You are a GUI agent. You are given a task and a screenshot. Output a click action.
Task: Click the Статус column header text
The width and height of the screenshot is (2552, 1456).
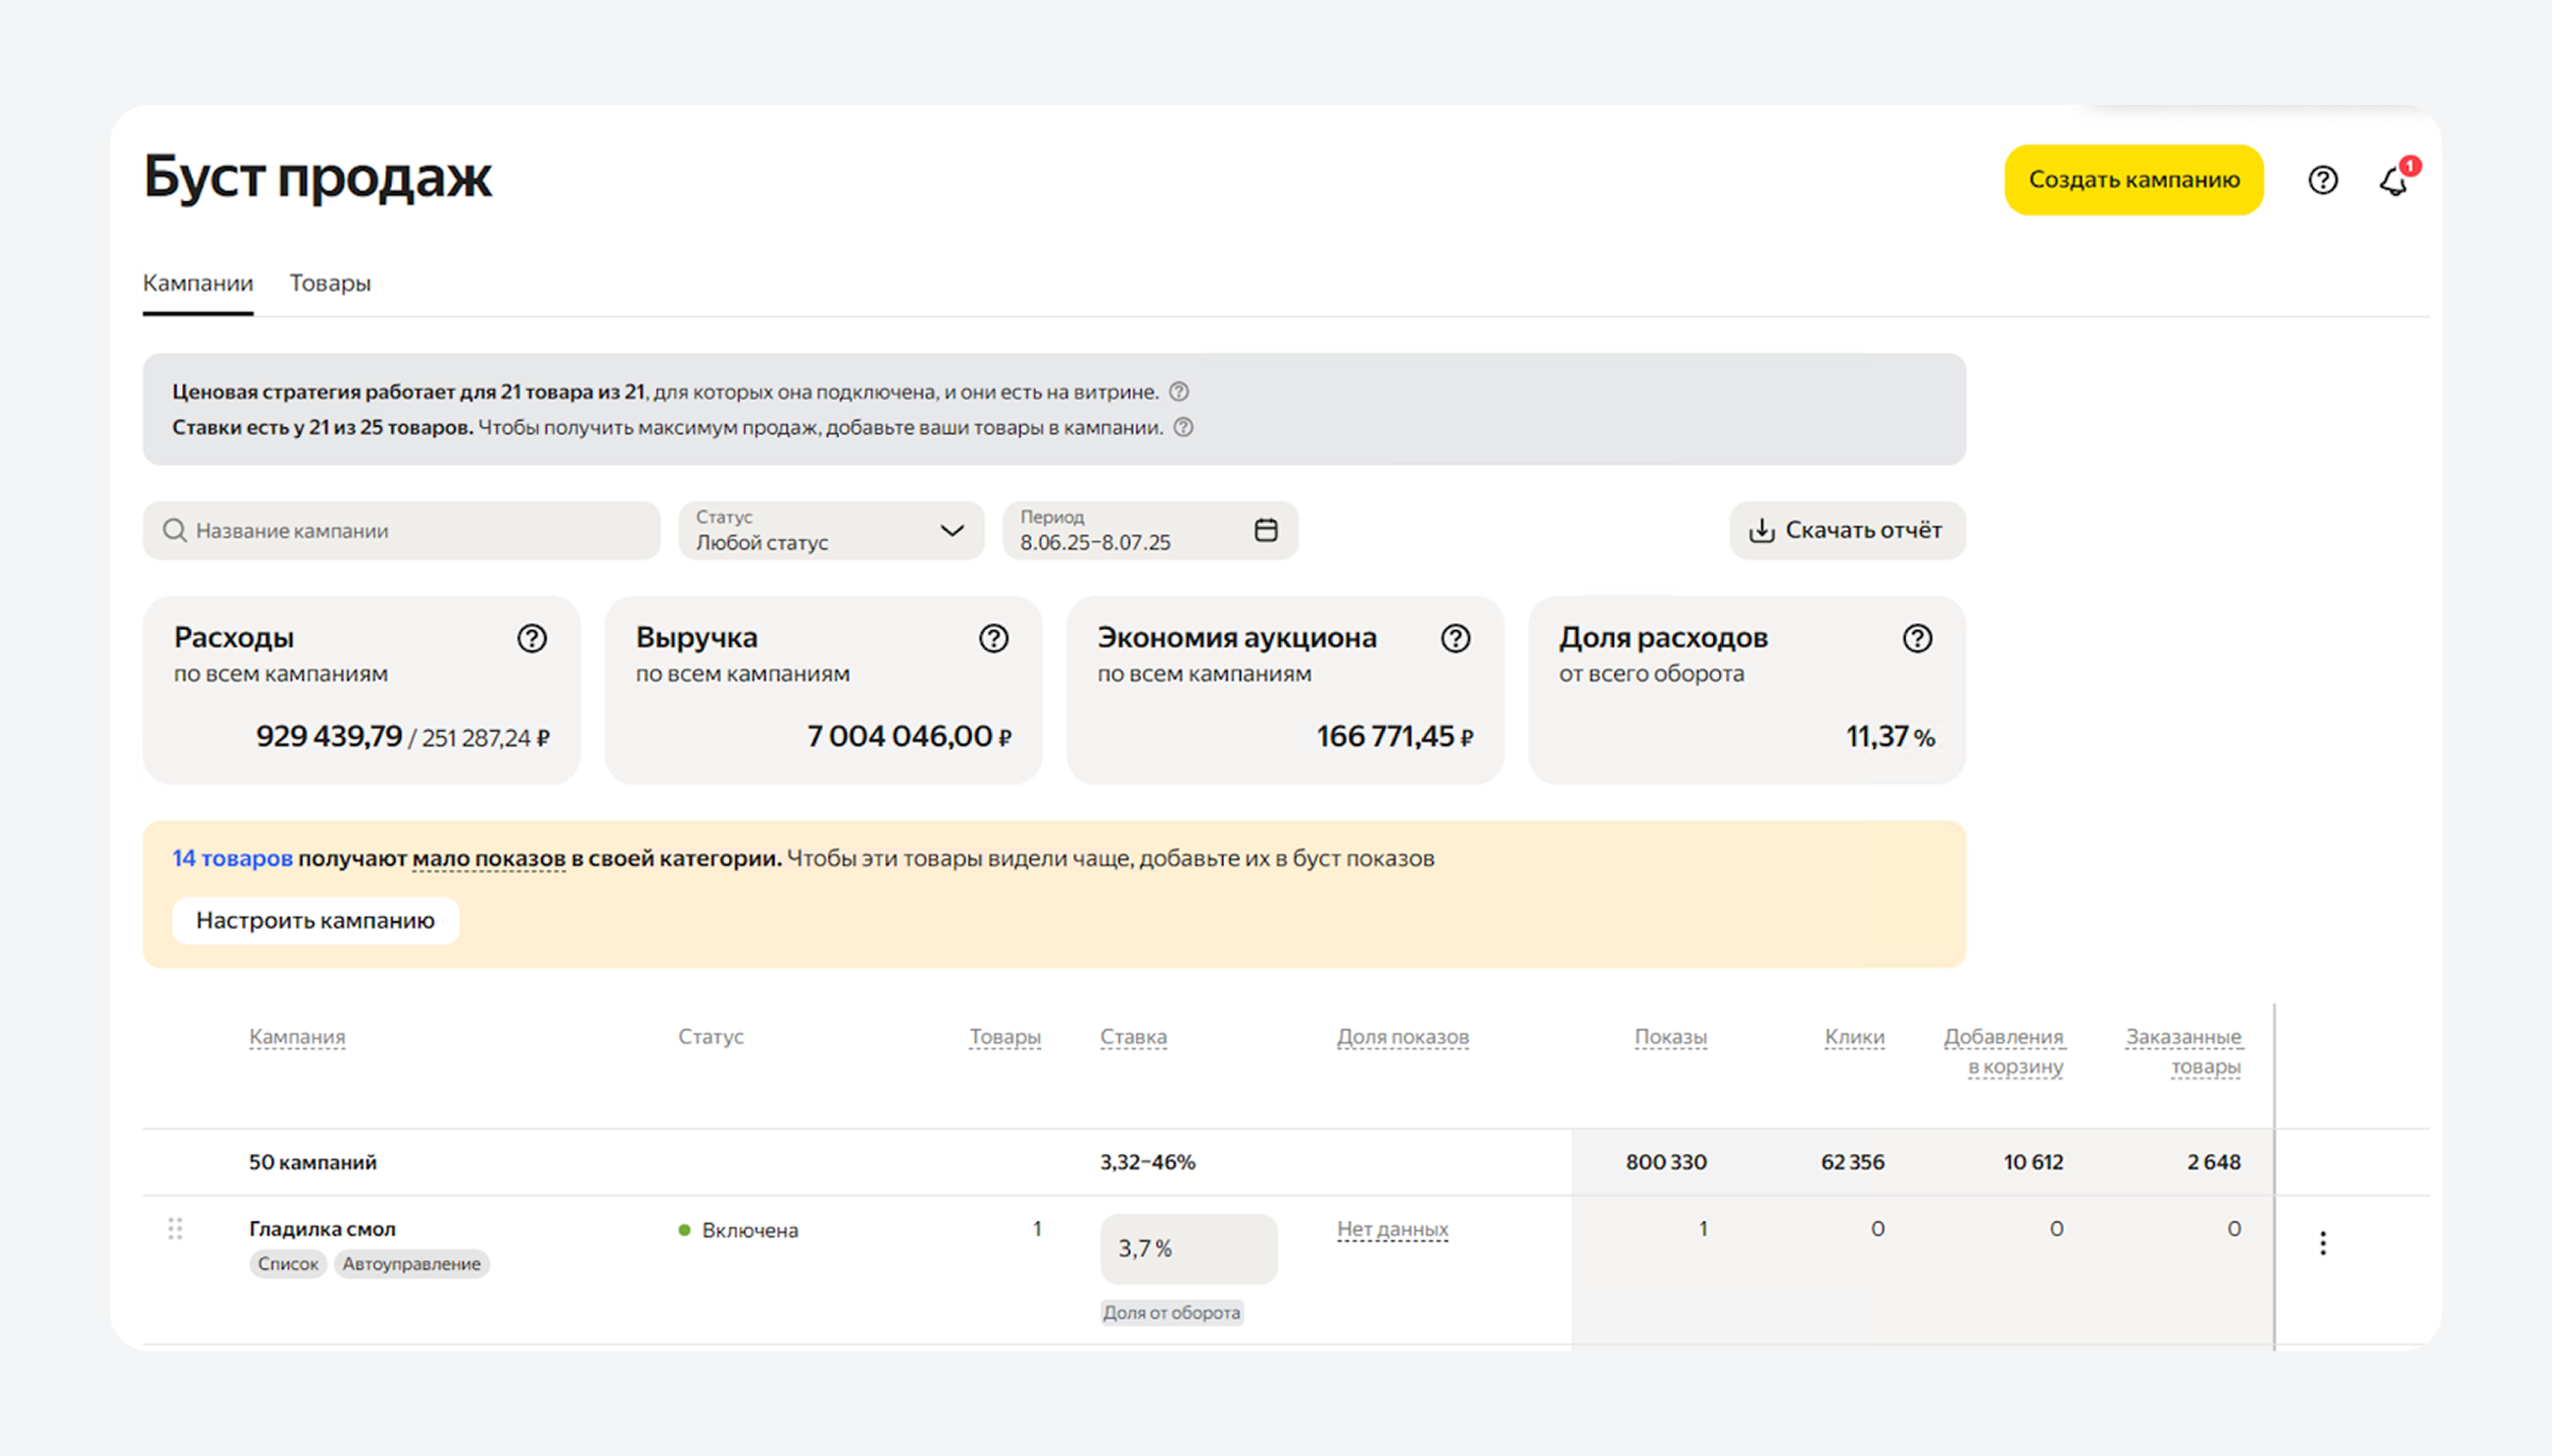[711, 1037]
